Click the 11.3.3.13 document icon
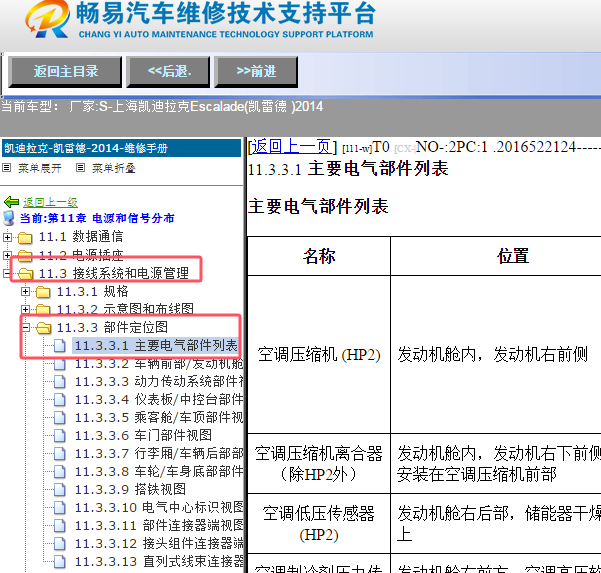The image size is (601, 573). click(x=59, y=561)
